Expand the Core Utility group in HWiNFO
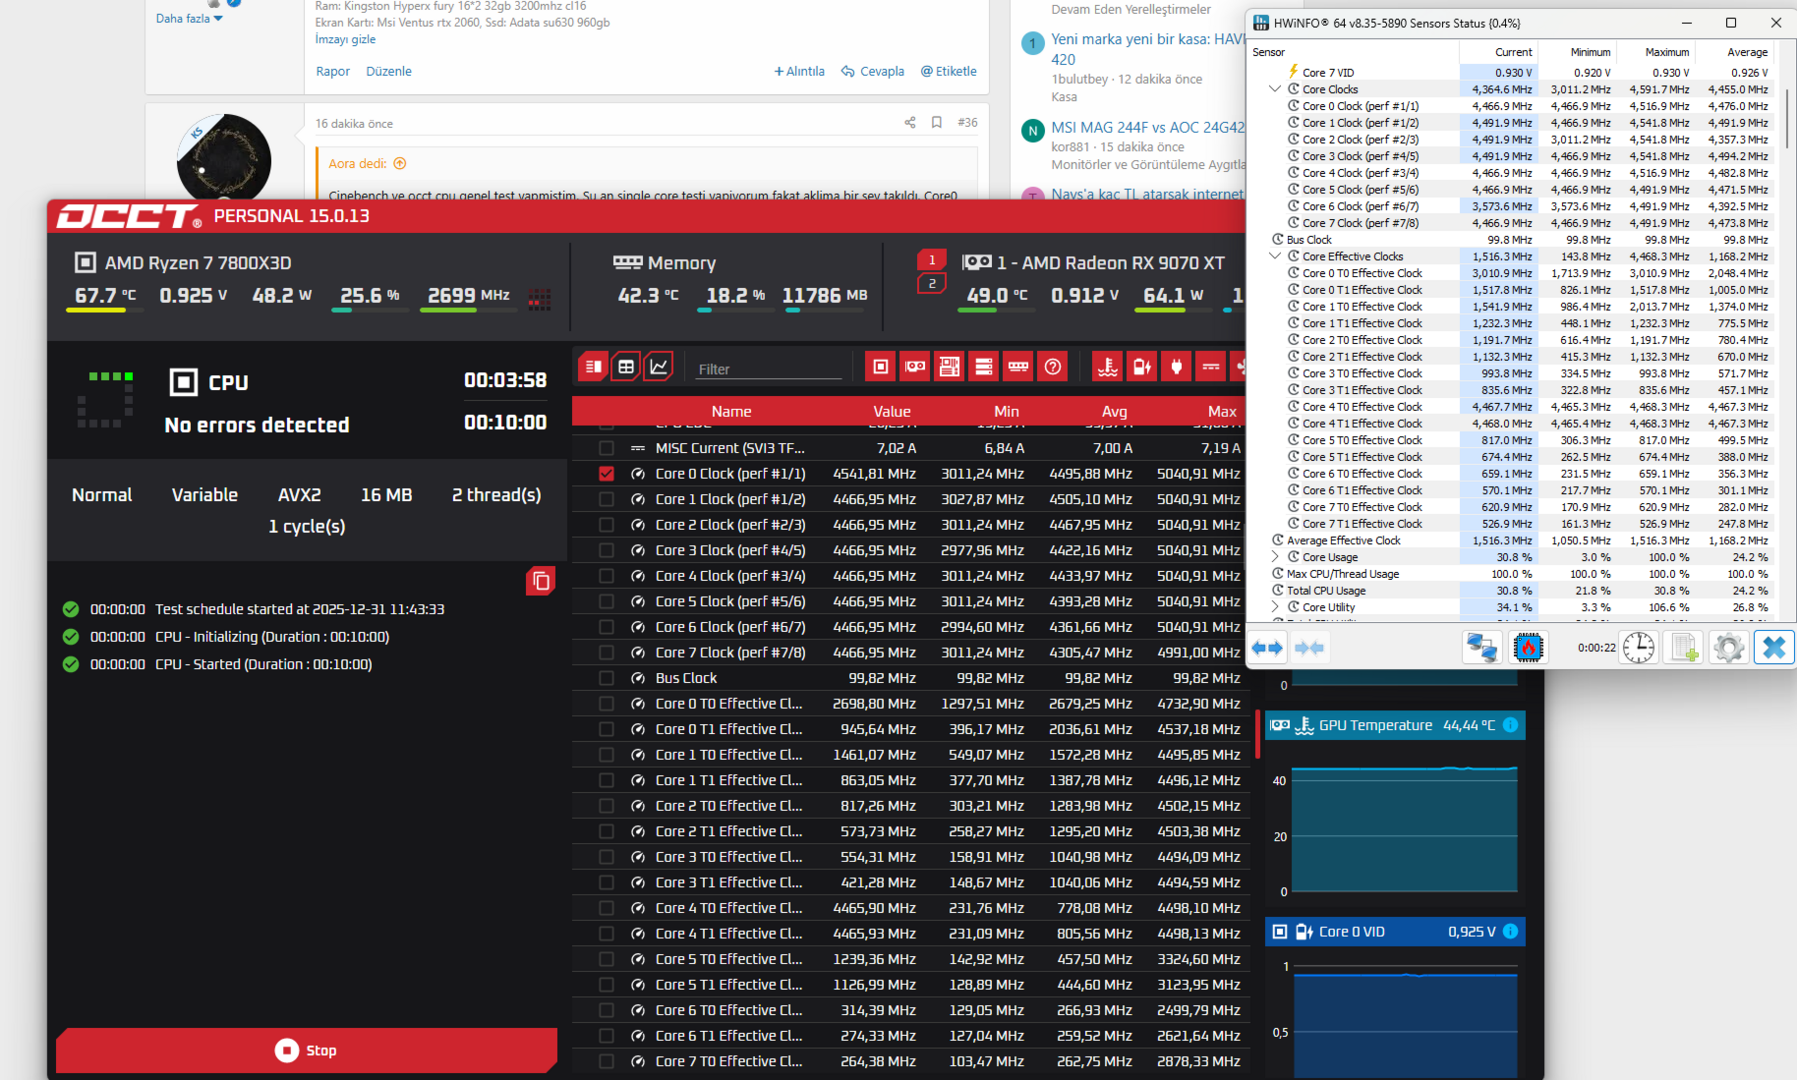This screenshot has width=1797, height=1080. [1275, 607]
